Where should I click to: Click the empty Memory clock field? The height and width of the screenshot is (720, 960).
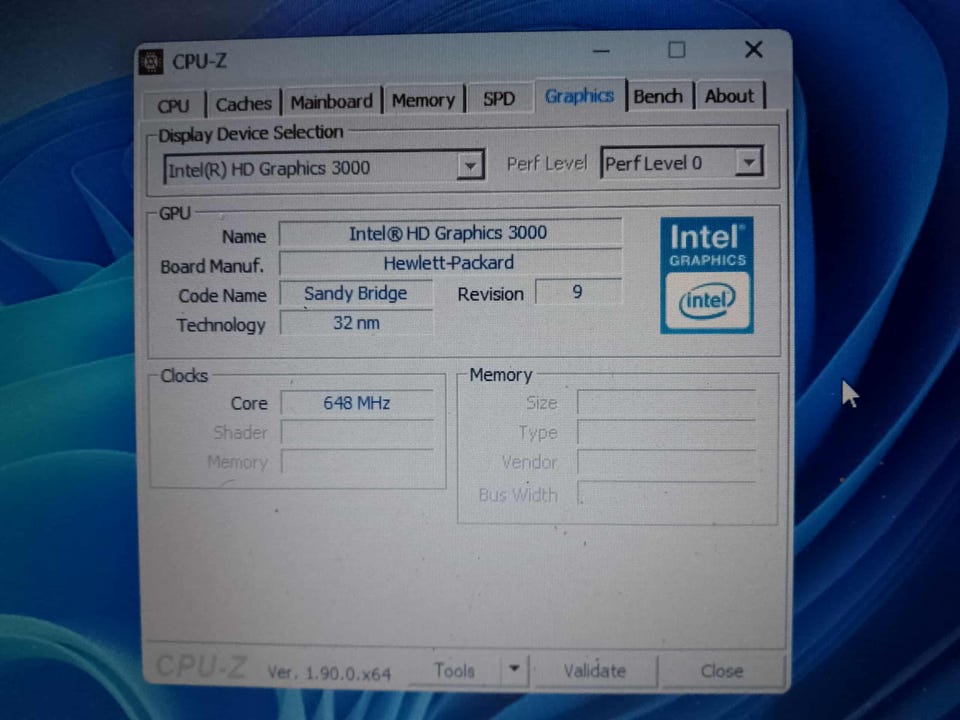(x=358, y=462)
